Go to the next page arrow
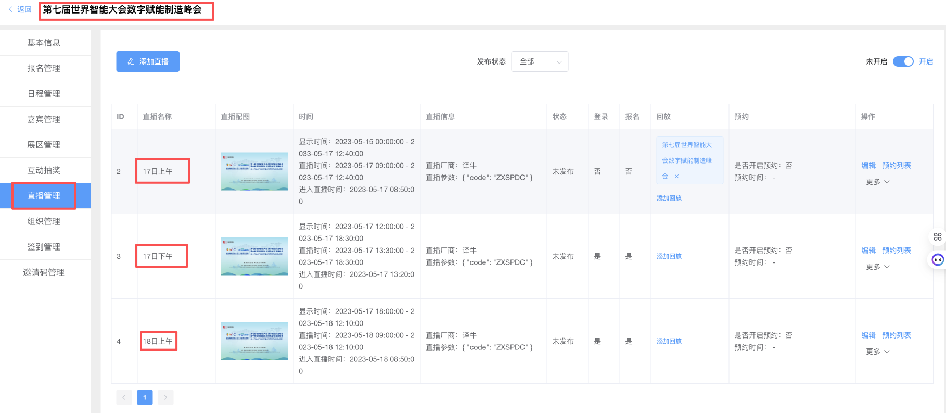947x413 pixels. 165,397
